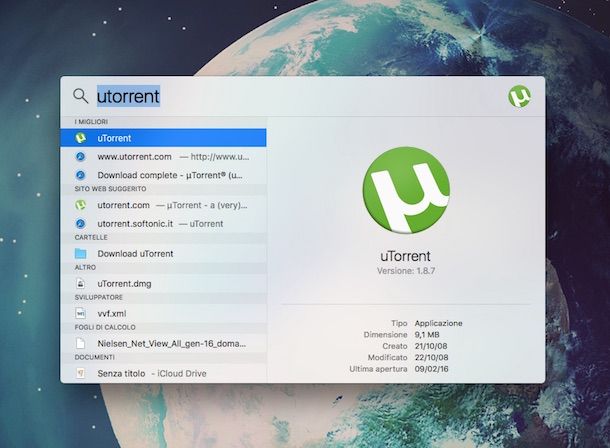Image resolution: width=610 pixels, height=448 pixels.
Task: Click the uTorrent favicon beside utorrent.com suggestion
Action: pos(81,205)
